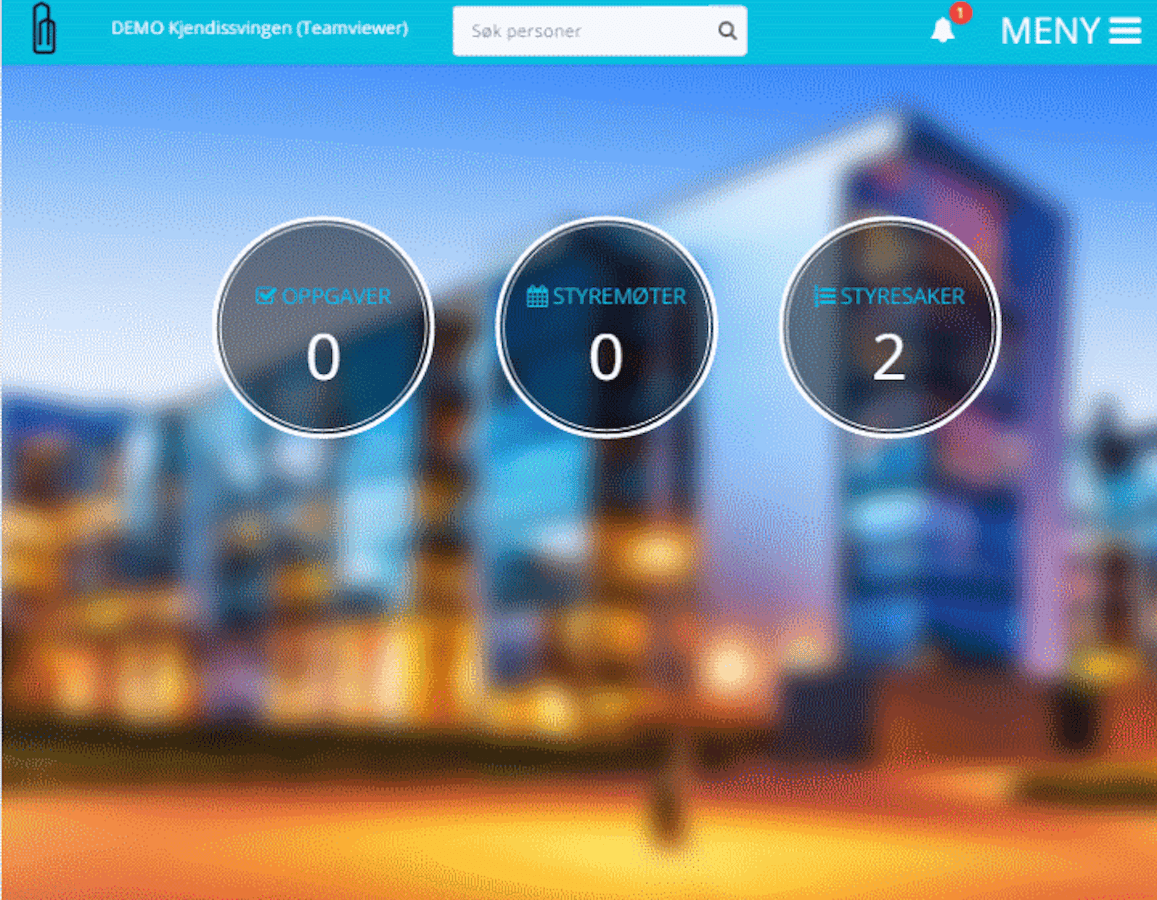Click the red notification badge showing 1
Viewport: 1157px width, 900px height.
(x=960, y=14)
